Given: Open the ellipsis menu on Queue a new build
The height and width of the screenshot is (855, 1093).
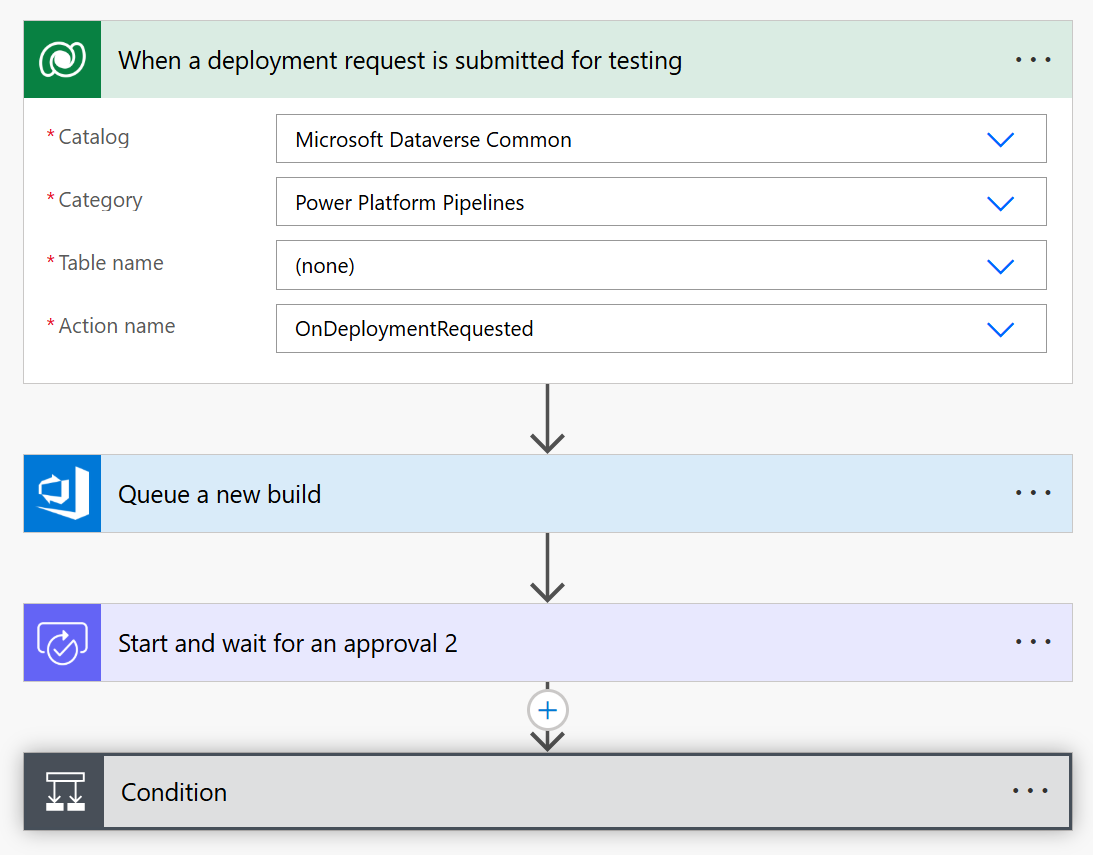Looking at the screenshot, I should pyautogui.click(x=1034, y=493).
